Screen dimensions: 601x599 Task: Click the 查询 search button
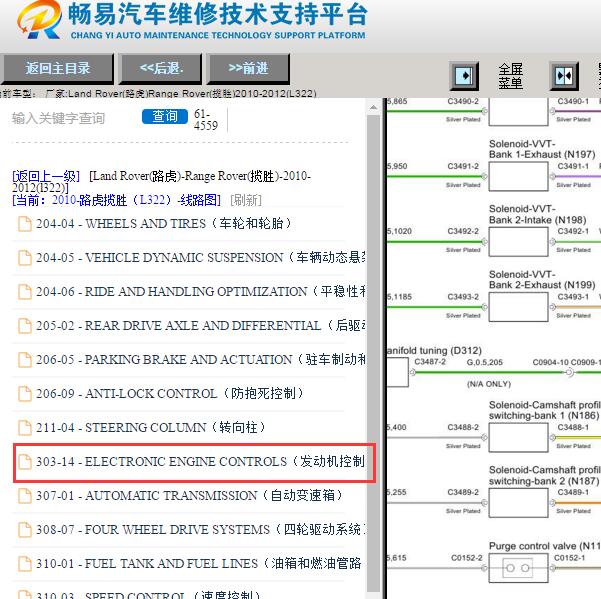pos(165,116)
